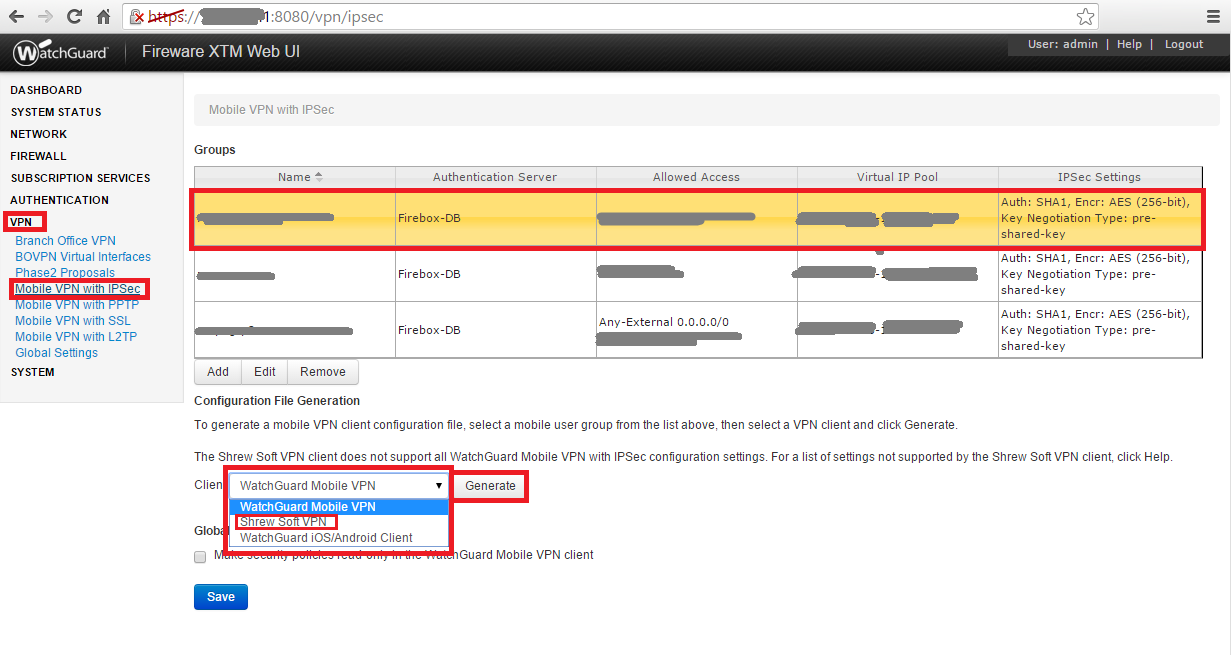
Task: Bookmark this page with the star icon
Action: click(1085, 17)
